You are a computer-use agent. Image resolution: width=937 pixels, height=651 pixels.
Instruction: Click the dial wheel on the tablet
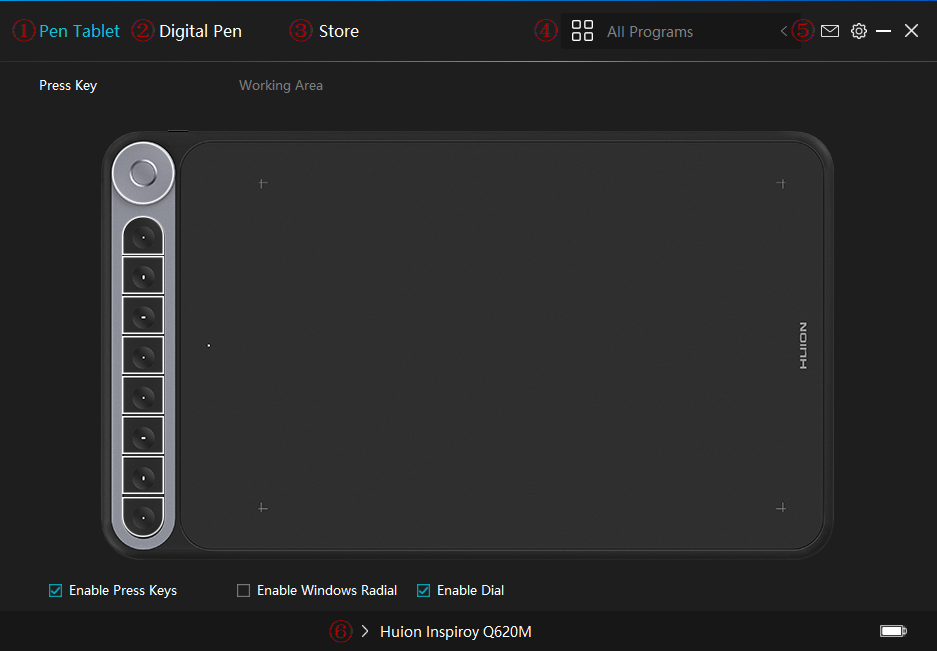(143, 173)
